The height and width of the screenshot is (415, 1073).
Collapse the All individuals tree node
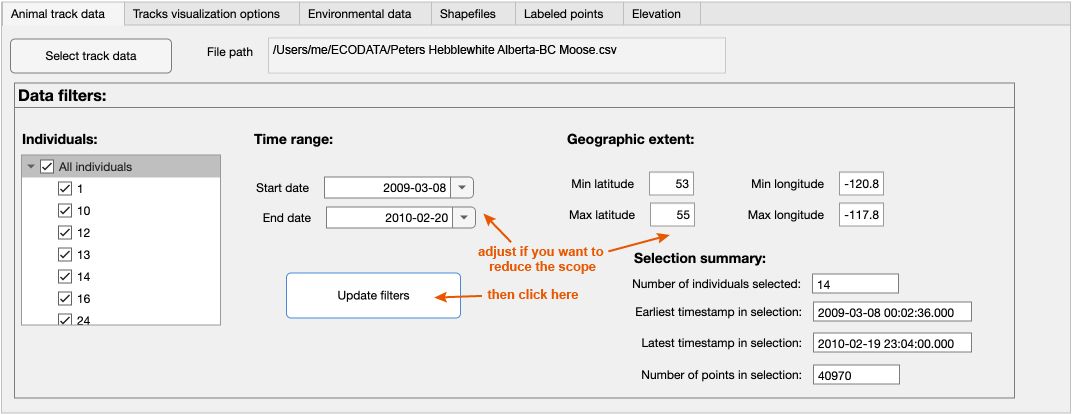[x=31, y=167]
